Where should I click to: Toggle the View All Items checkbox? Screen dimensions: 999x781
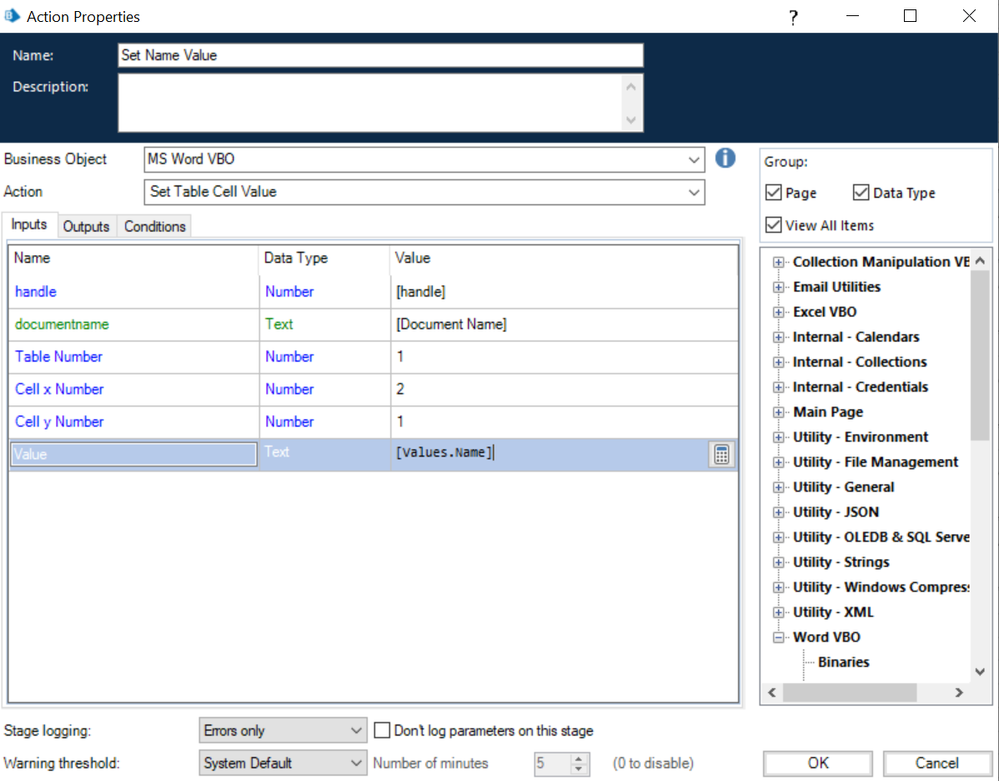pos(773,225)
